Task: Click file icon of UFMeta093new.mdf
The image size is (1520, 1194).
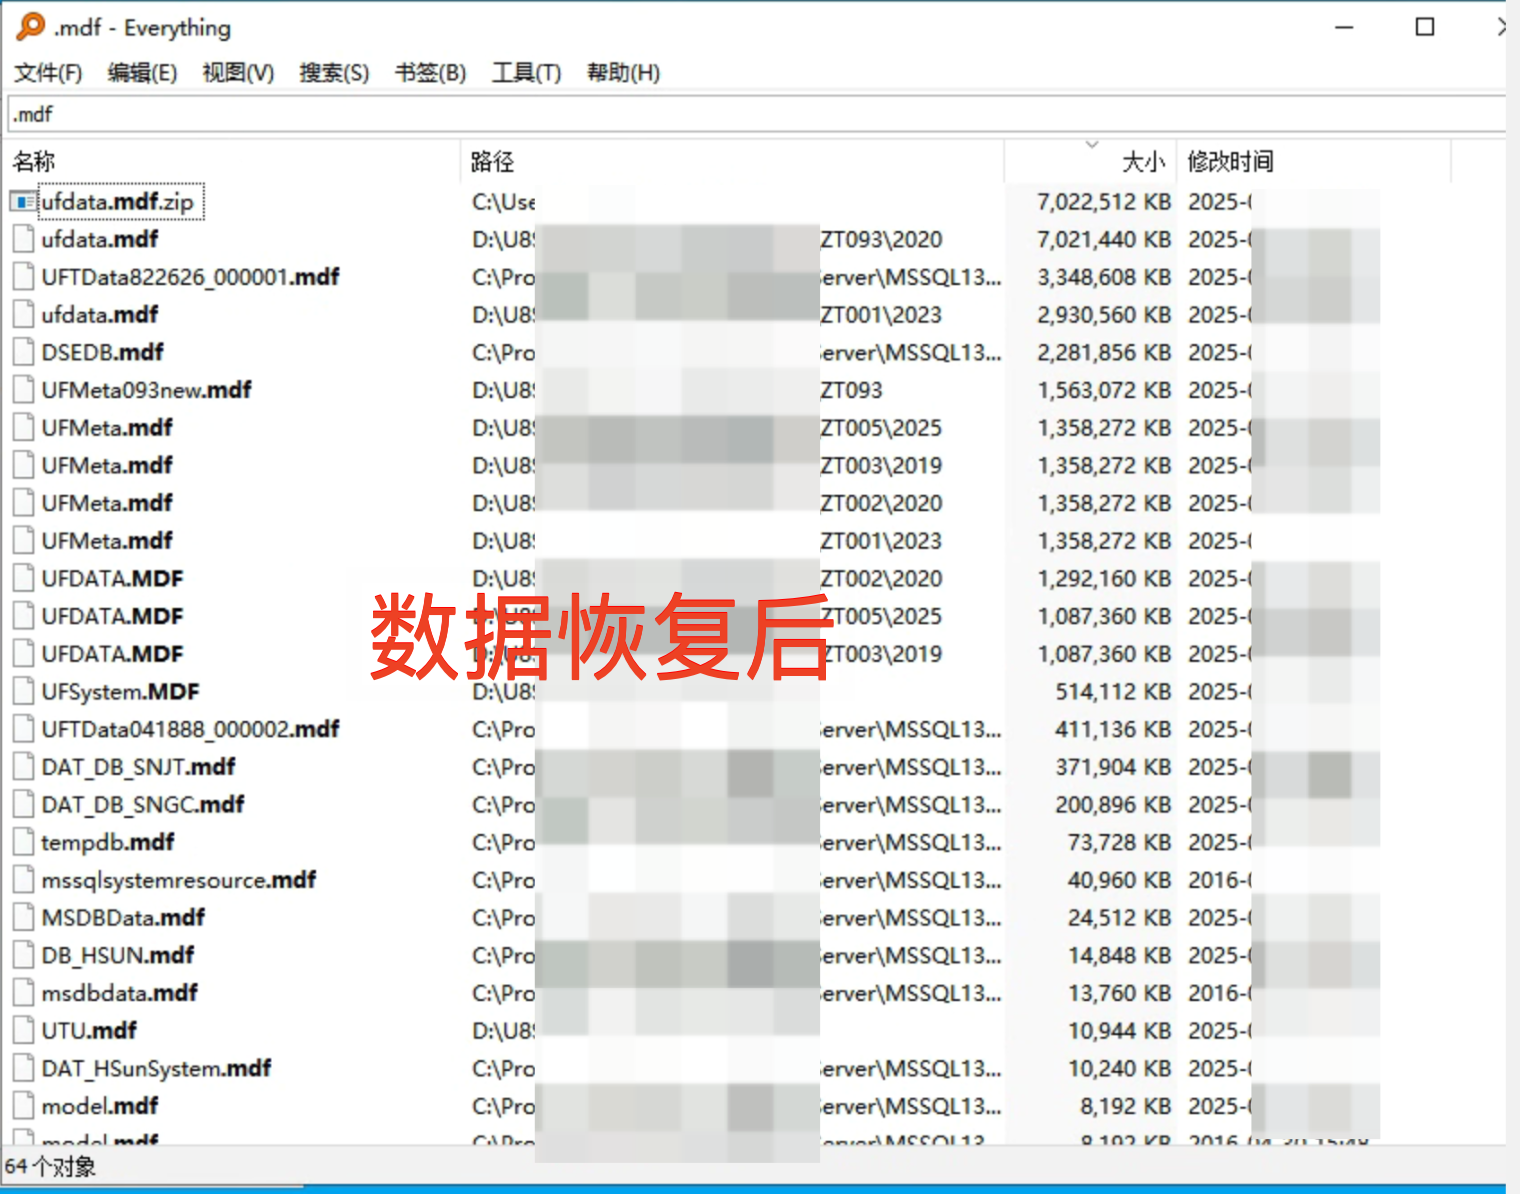Action: [24, 390]
